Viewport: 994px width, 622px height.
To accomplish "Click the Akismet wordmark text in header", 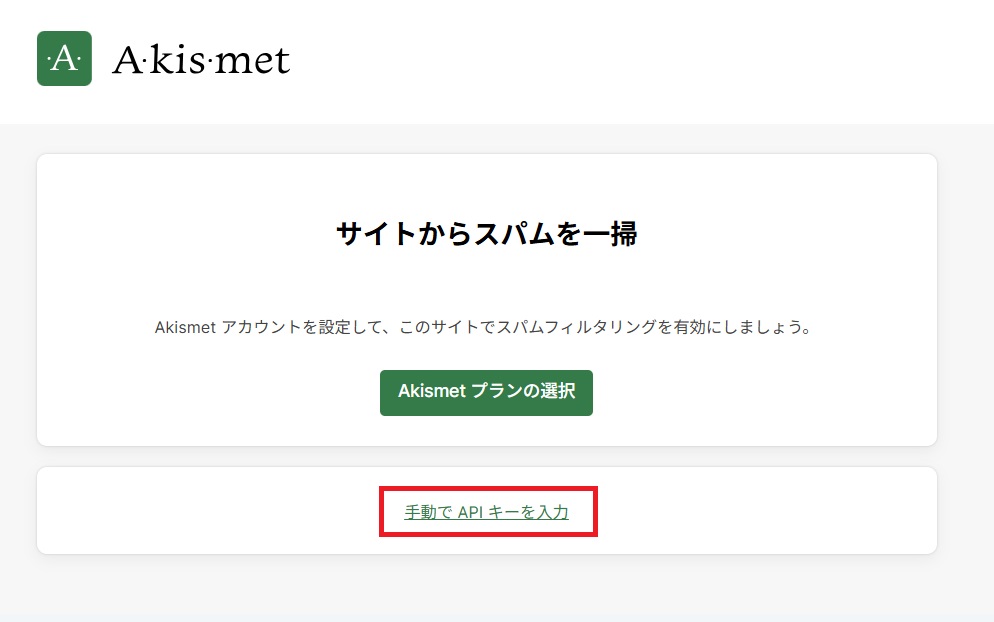I will (x=201, y=60).
